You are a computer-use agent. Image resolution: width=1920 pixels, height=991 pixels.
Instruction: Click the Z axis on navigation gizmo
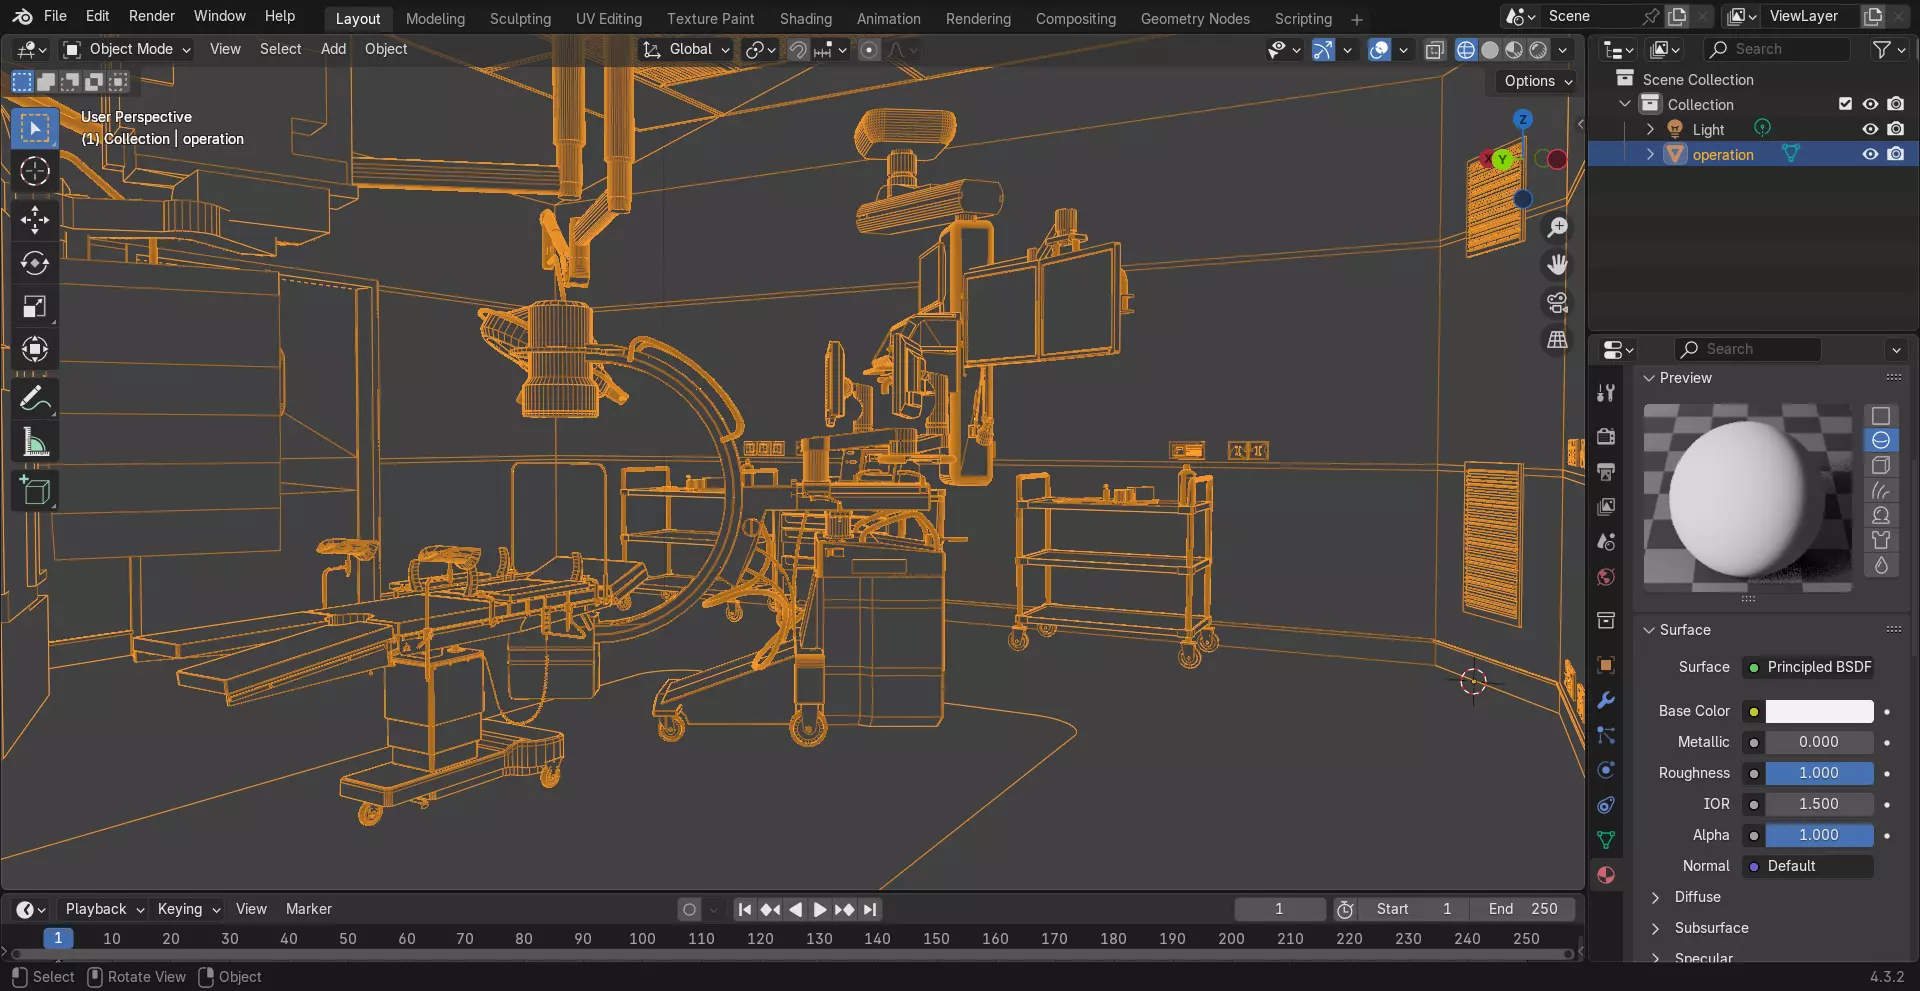[x=1523, y=119]
